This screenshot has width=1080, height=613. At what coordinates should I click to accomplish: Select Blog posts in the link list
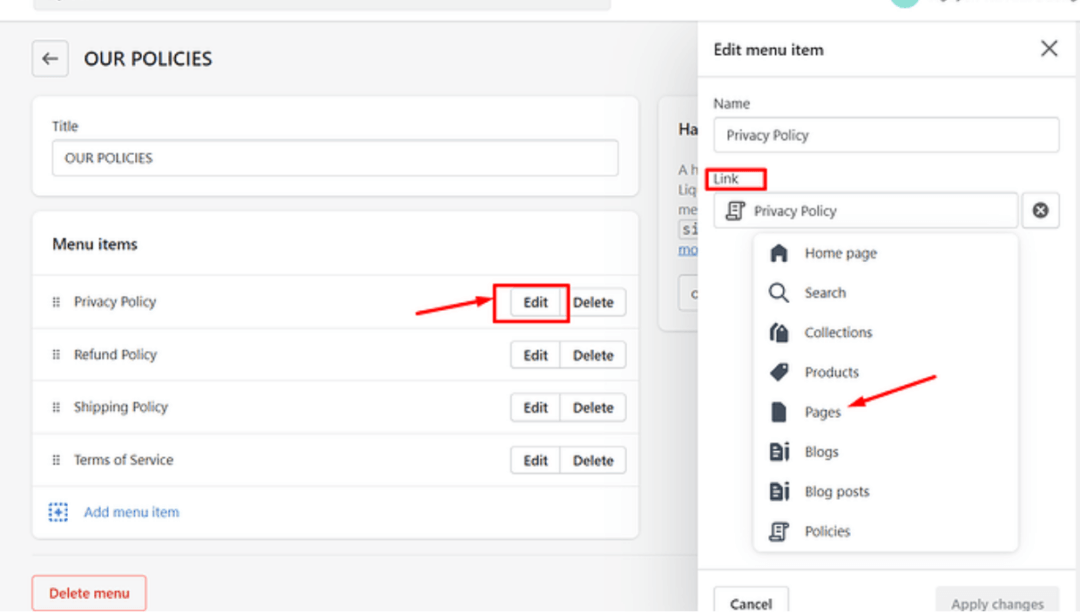pos(836,492)
